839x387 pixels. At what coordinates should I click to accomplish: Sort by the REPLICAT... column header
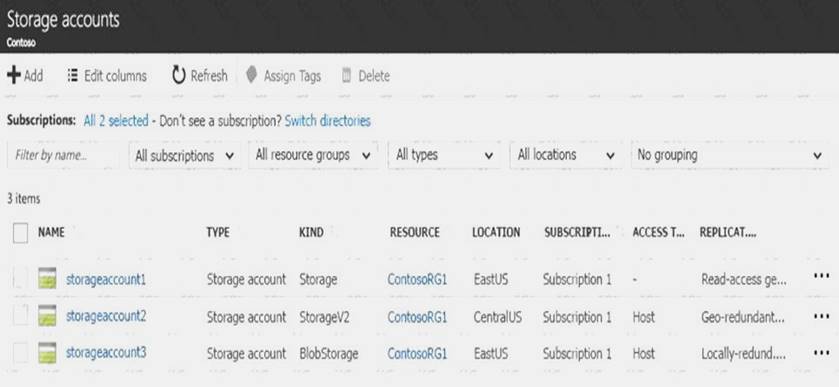coord(728,232)
